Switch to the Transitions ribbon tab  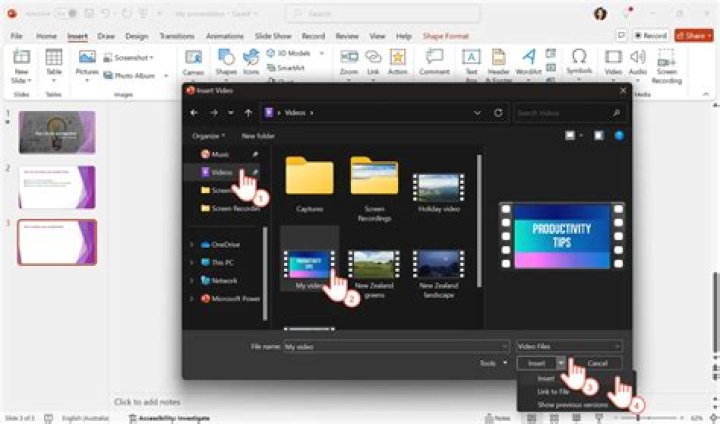176,35
